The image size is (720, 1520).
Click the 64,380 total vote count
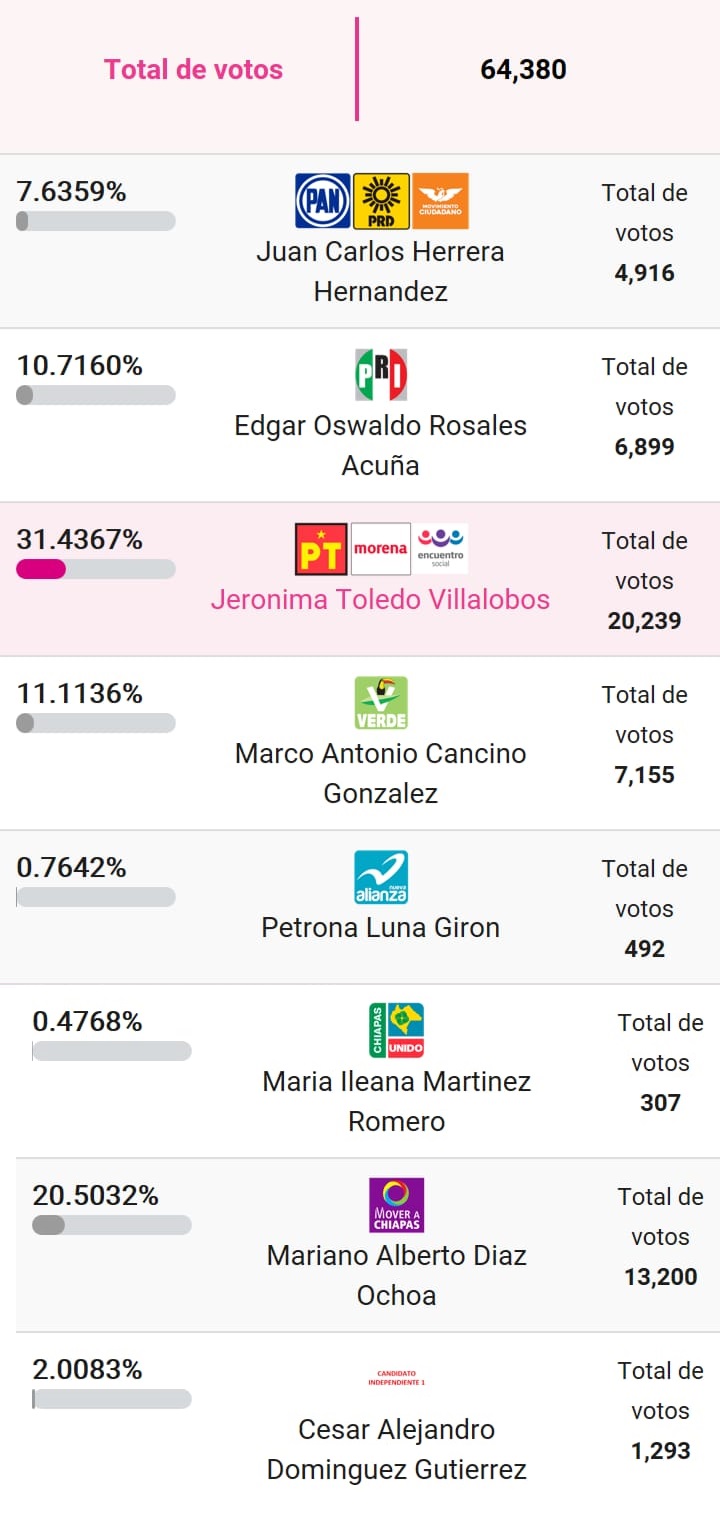click(523, 70)
